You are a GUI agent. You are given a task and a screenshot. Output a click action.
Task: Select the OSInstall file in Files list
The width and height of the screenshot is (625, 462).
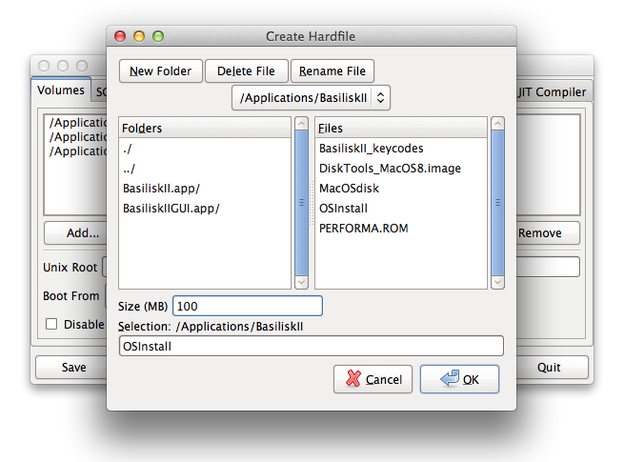click(x=401, y=208)
